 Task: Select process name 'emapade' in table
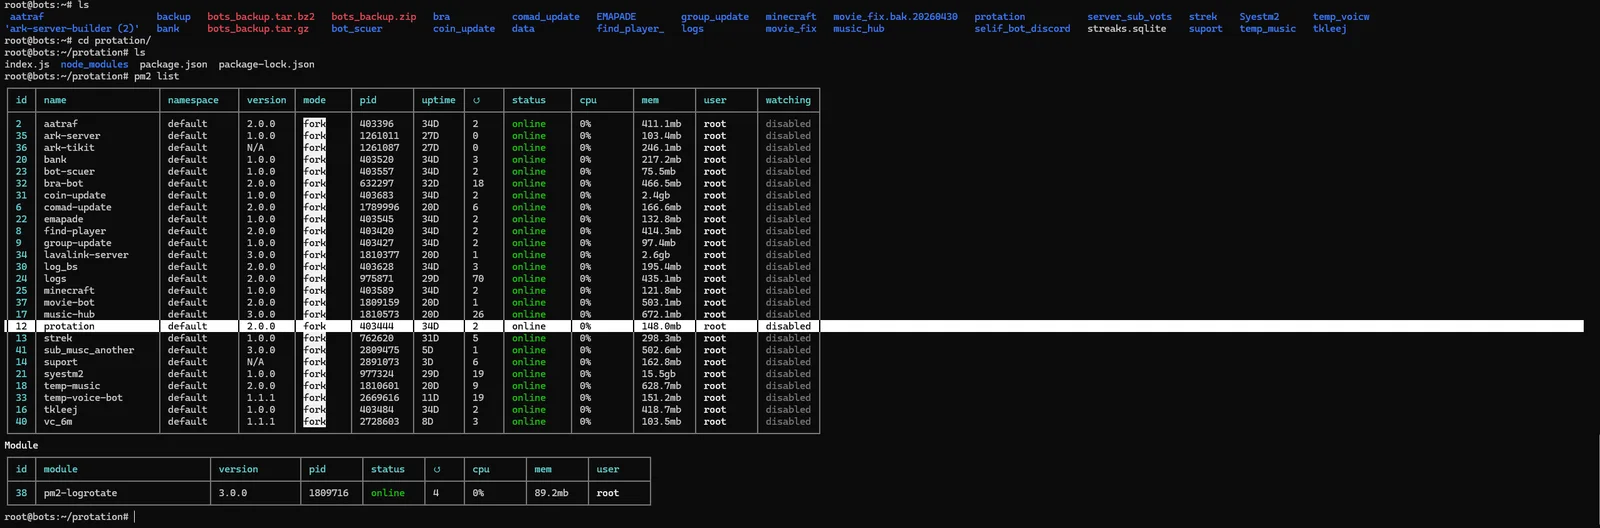[63, 220]
